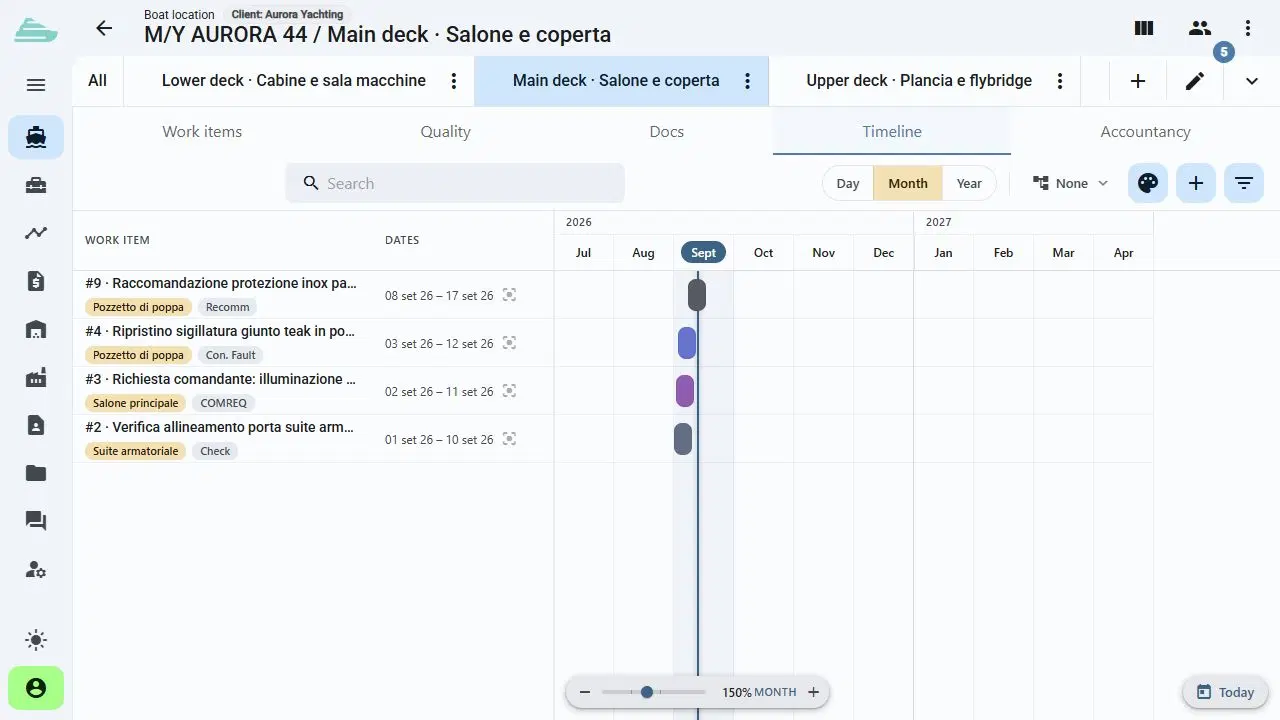Focus on item #2 dates target icon
The width and height of the screenshot is (1280, 720).
point(509,439)
